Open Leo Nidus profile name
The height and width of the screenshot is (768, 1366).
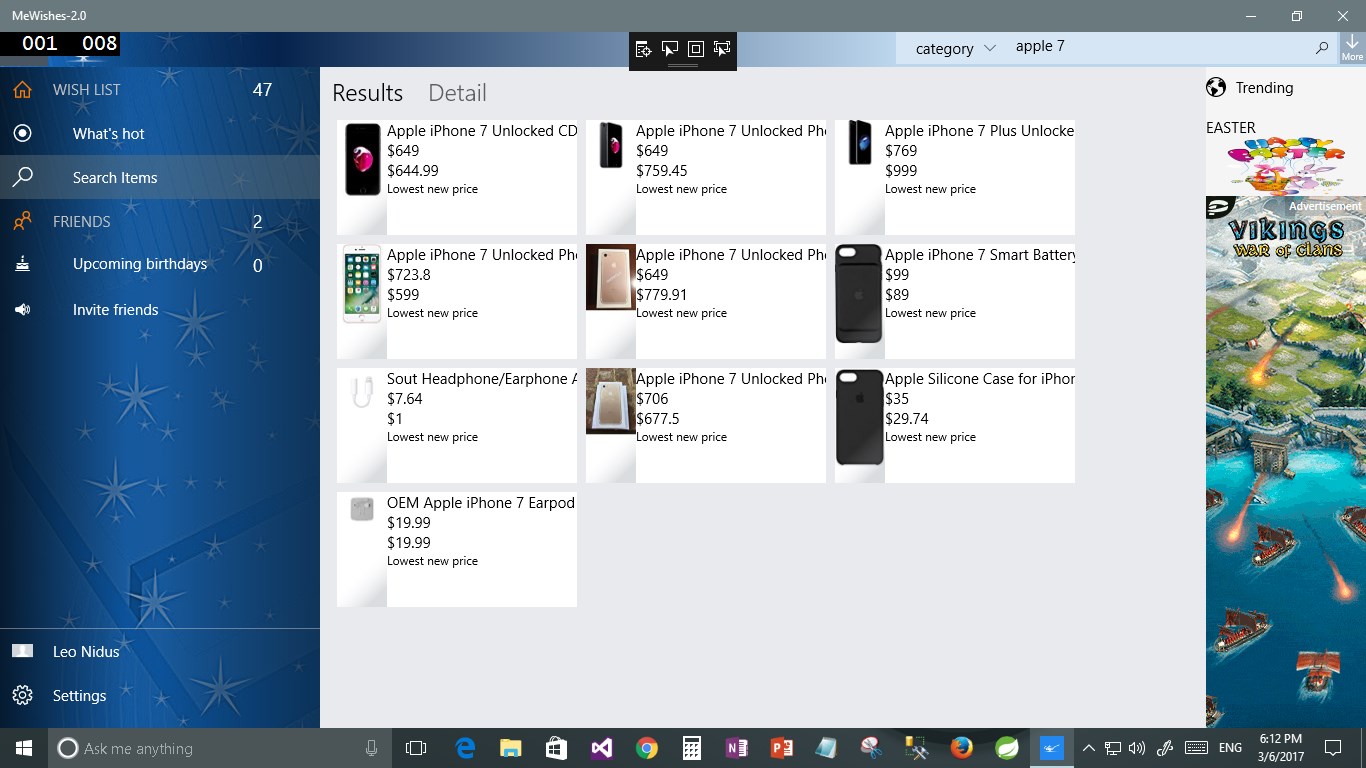coord(86,651)
